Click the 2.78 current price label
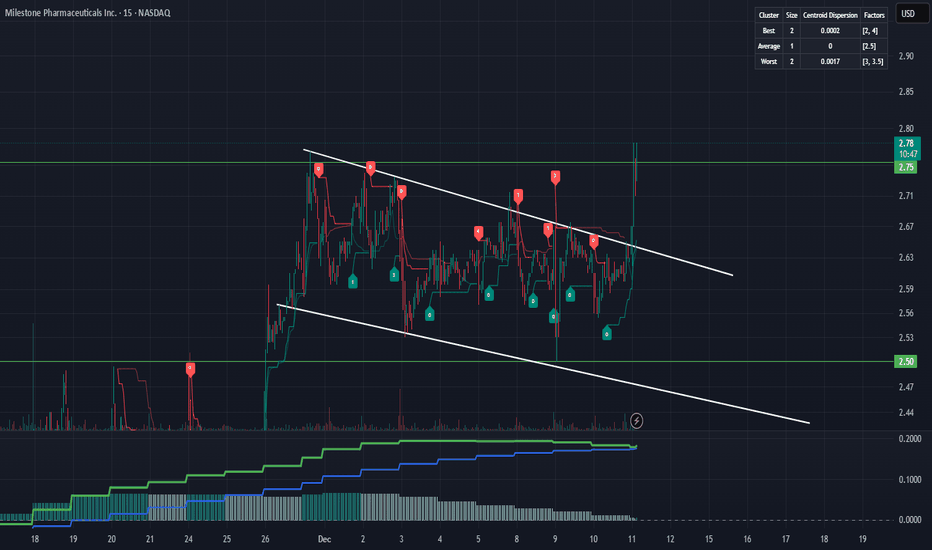Viewport: 932px width, 550px height. (x=907, y=148)
